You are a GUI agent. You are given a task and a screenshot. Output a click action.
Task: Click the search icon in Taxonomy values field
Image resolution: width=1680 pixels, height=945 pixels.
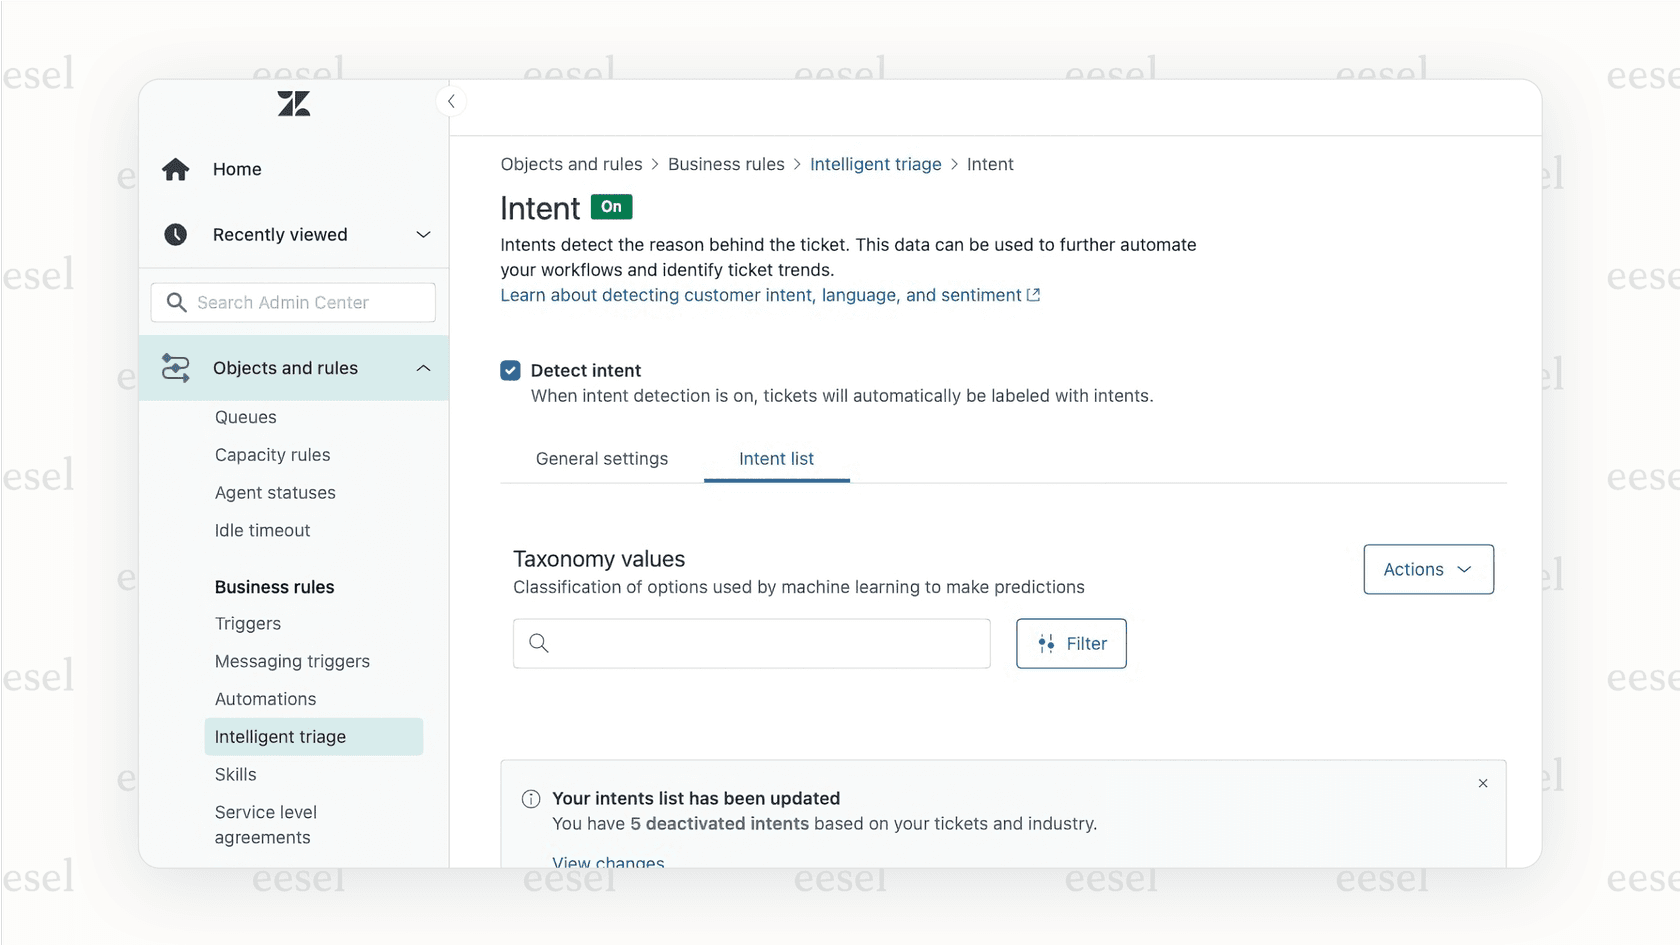click(539, 643)
